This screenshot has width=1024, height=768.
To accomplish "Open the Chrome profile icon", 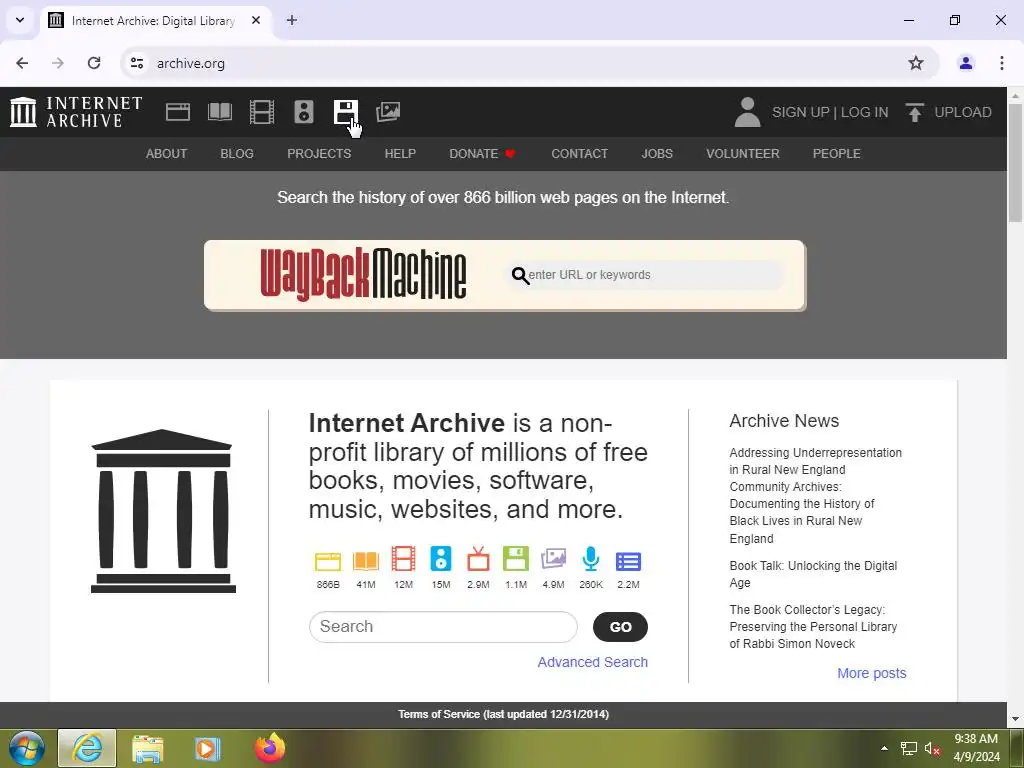I will tap(965, 63).
